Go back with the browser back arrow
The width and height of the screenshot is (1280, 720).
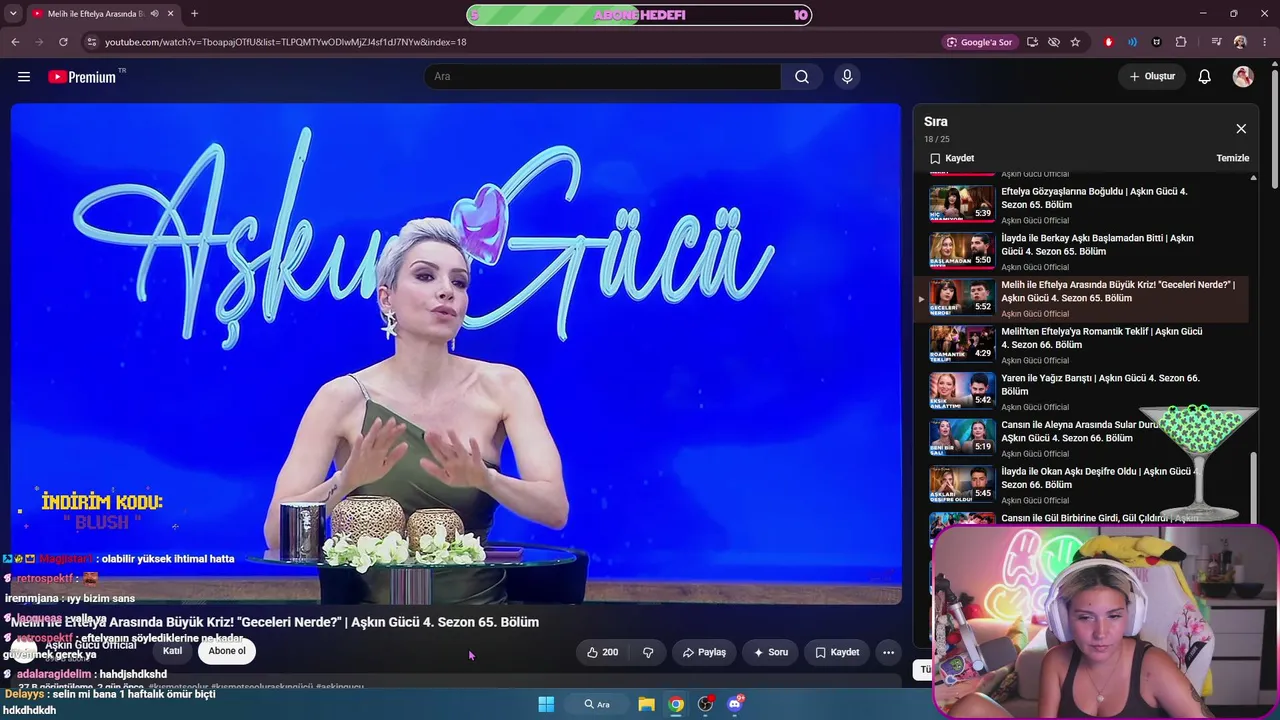(x=15, y=42)
